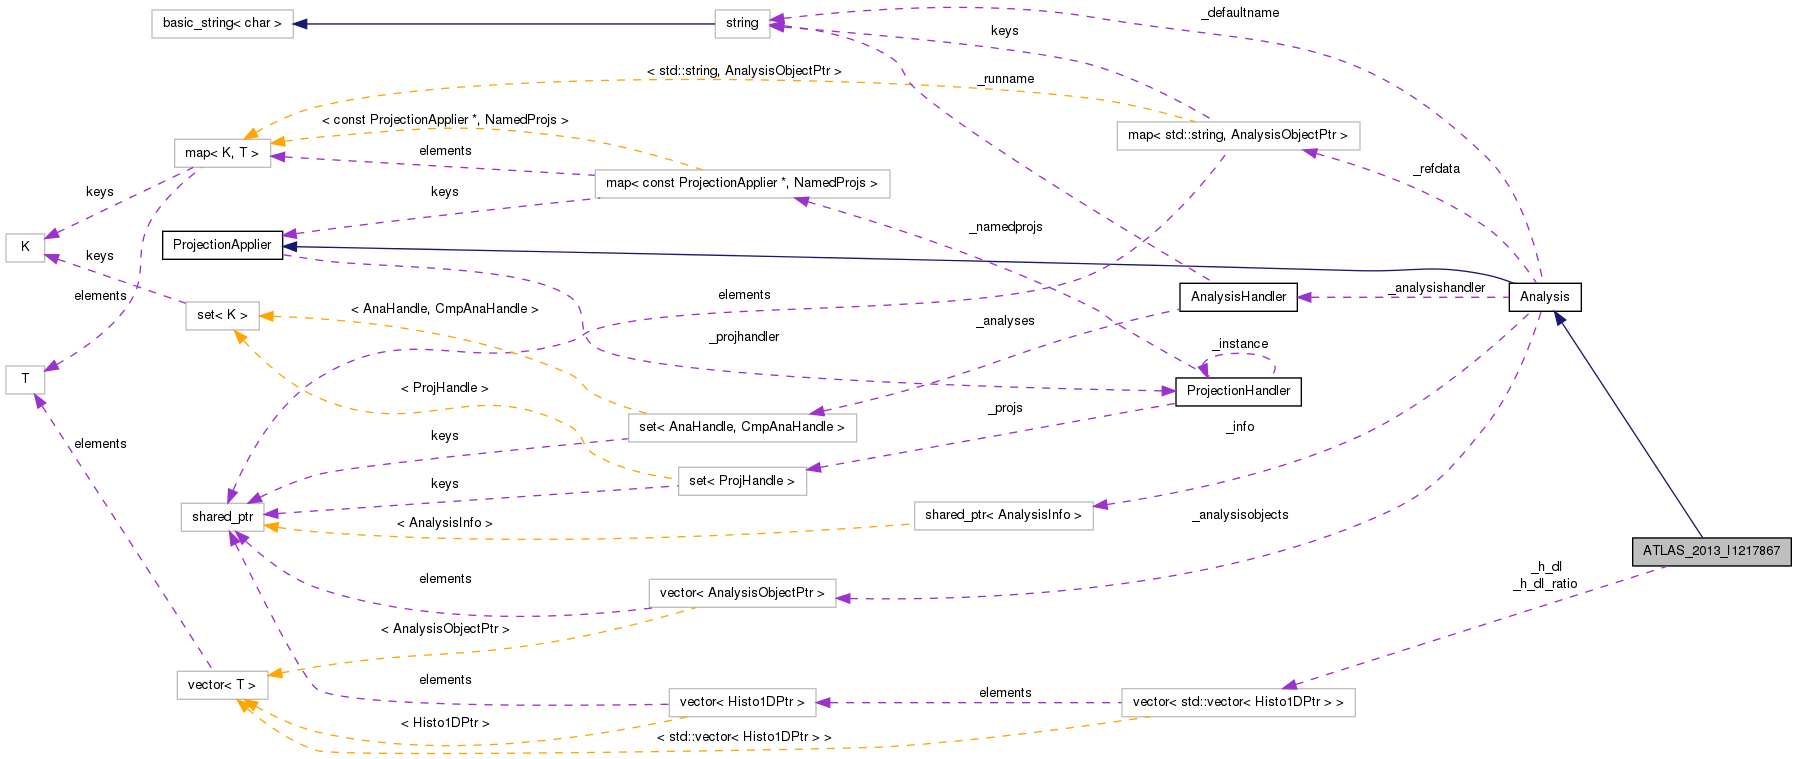Select vector< AnalysisObjectPtr > node
Image resolution: width=1797 pixels, height=759 pixels.
[x=742, y=593]
